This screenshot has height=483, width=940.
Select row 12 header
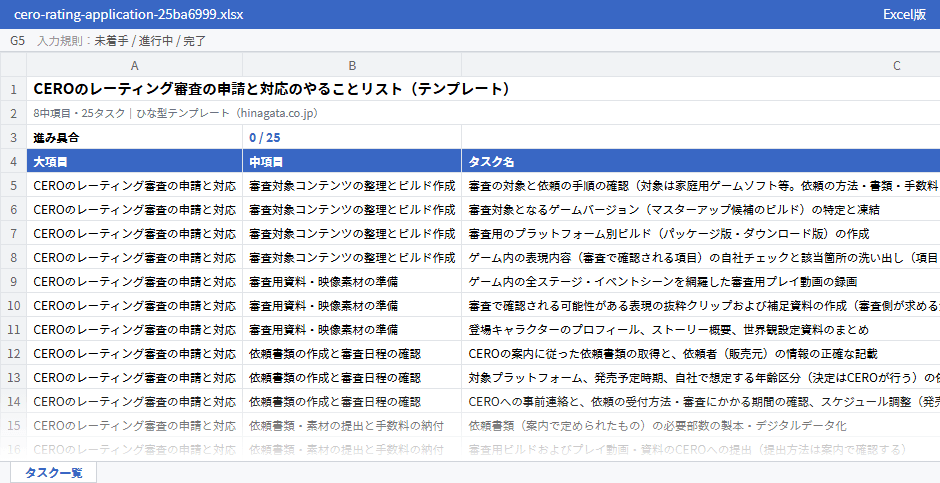pos(13,353)
